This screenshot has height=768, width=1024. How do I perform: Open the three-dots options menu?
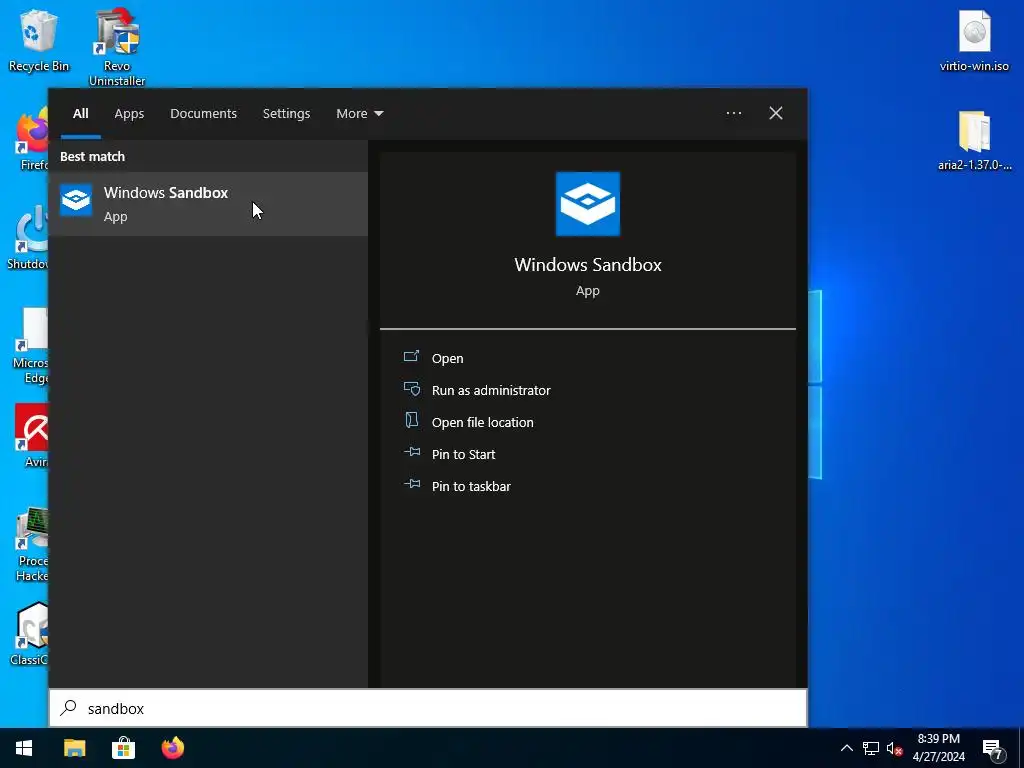click(733, 114)
